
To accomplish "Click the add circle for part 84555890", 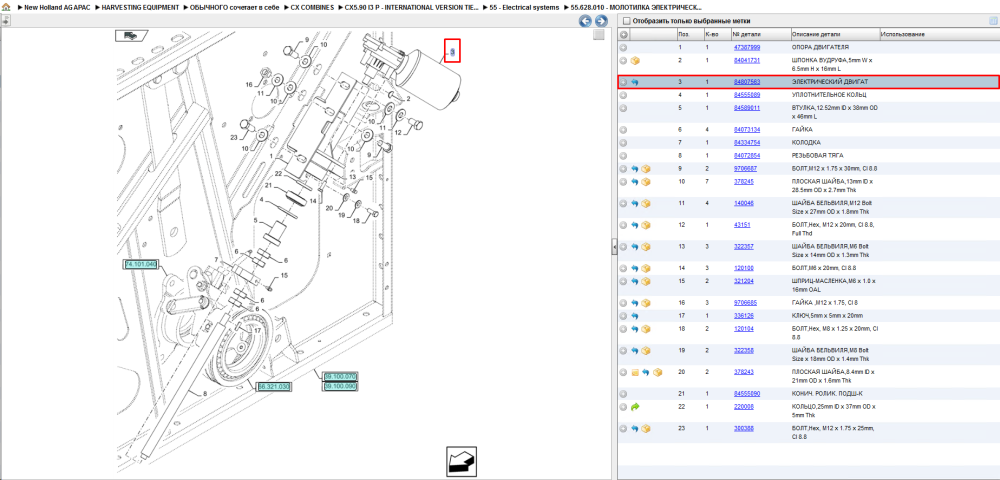I will 624,393.
